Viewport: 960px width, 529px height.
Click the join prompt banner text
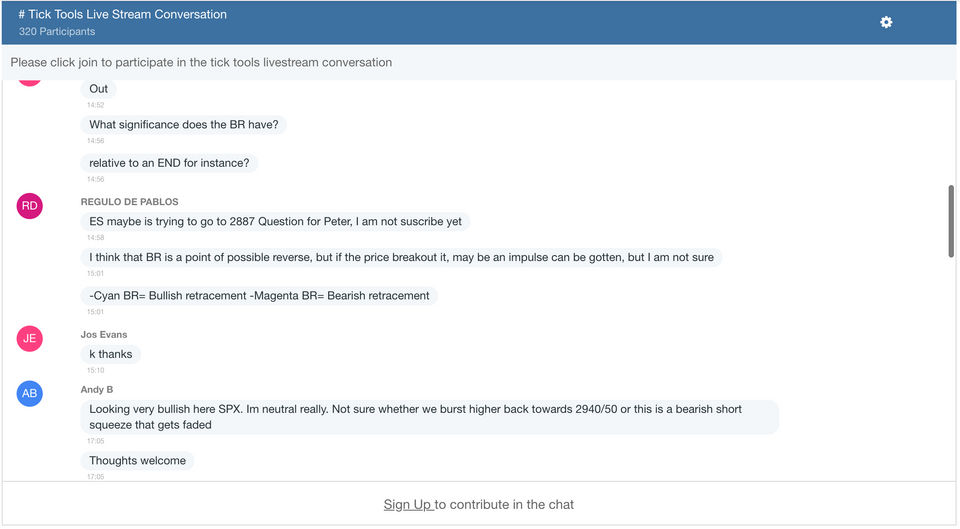[x=201, y=62]
